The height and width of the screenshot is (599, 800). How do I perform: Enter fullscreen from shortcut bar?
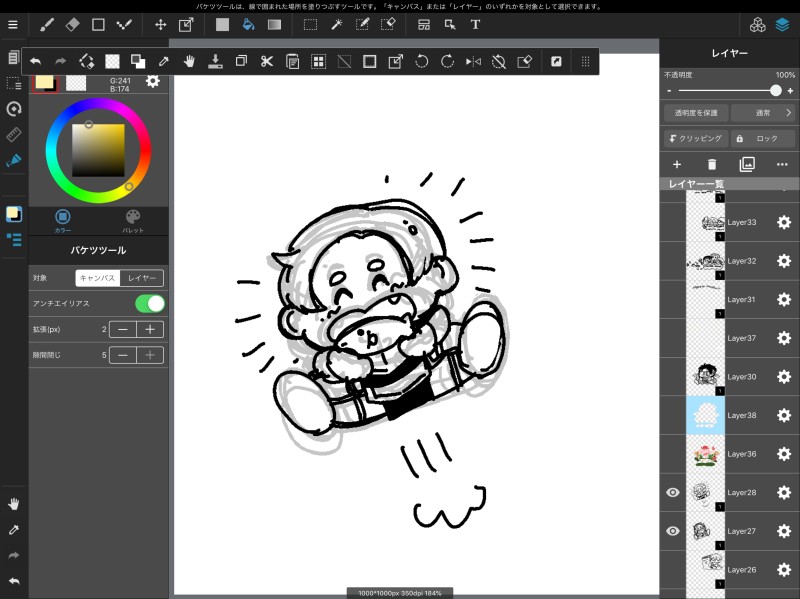pos(556,62)
